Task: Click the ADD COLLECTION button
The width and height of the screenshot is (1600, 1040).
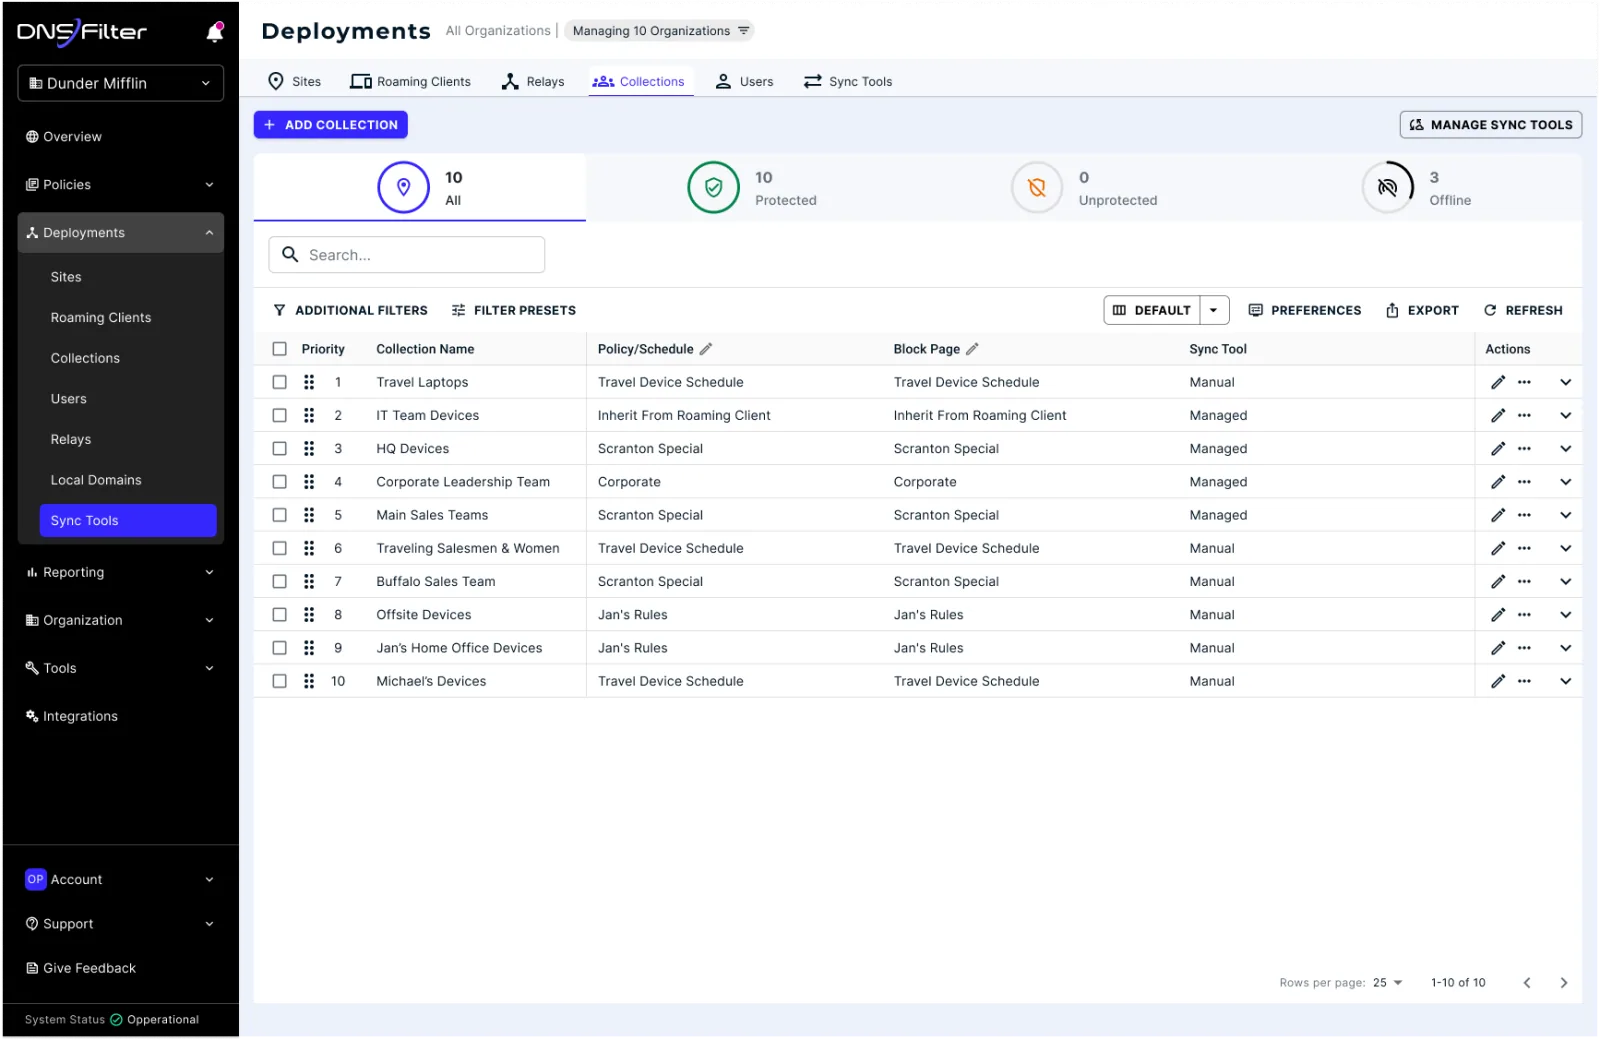Action: [x=331, y=125]
